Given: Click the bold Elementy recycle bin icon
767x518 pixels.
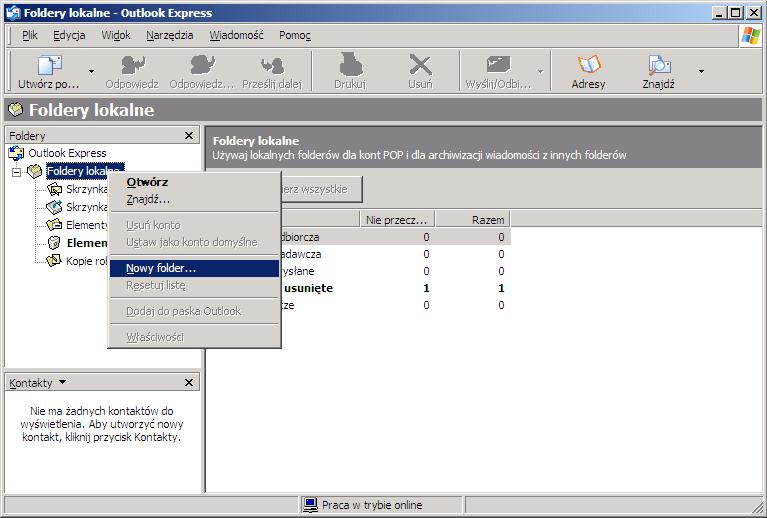Looking at the screenshot, I should pos(54,243).
